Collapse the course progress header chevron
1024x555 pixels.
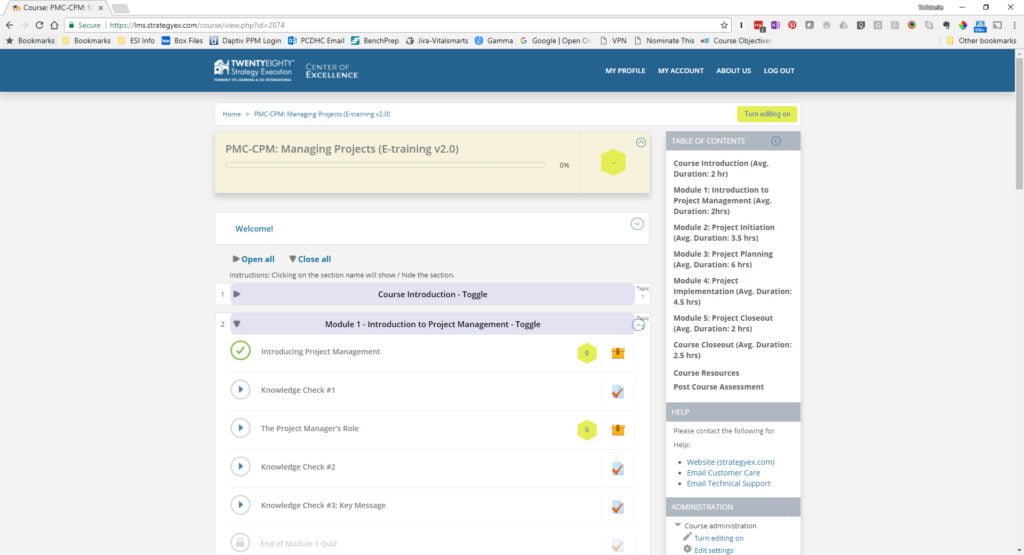(641, 142)
